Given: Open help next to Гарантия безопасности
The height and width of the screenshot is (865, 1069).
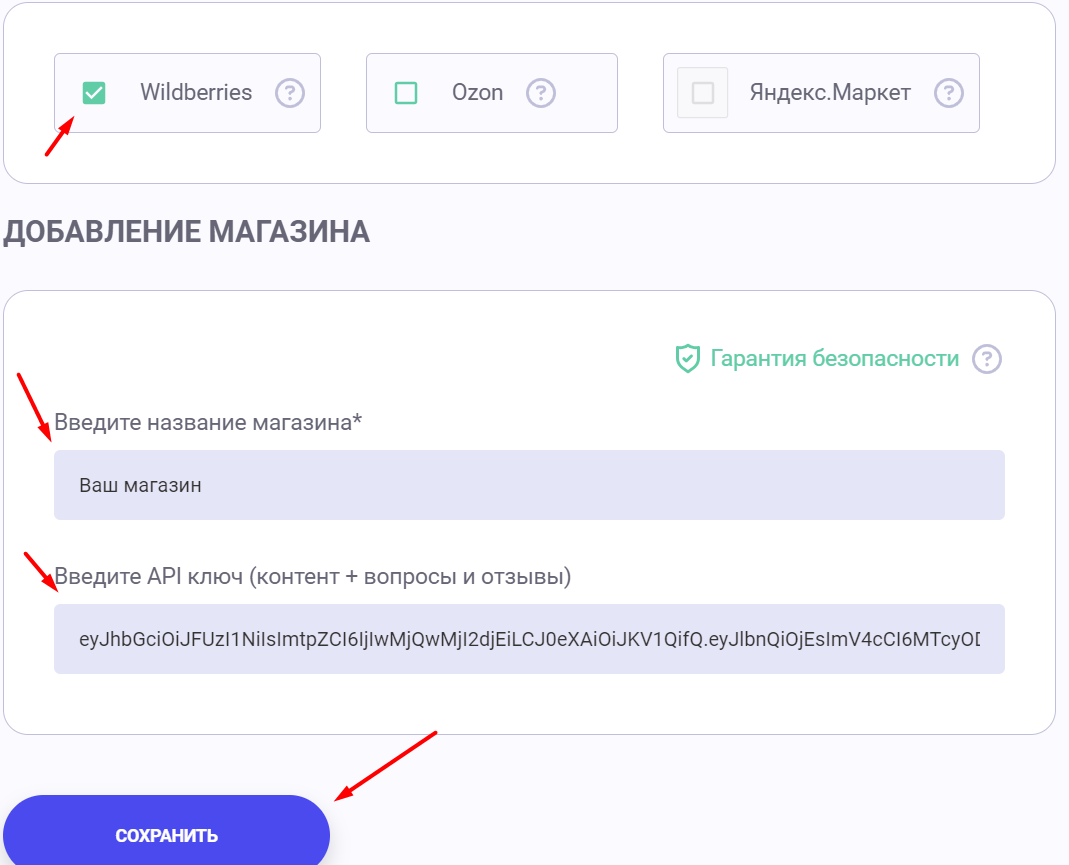Looking at the screenshot, I should pos(987,358).
